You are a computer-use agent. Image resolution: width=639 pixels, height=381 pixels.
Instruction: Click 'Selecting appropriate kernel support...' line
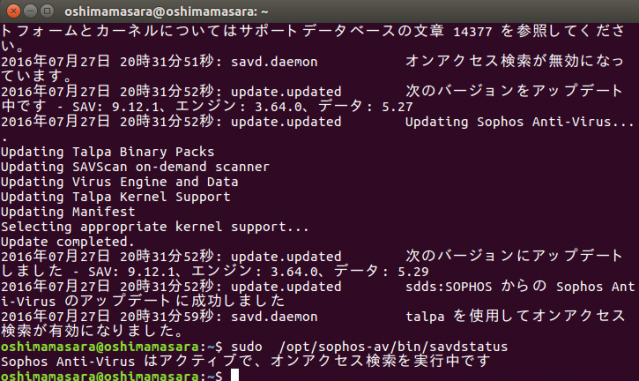click(x=155, y=227)
